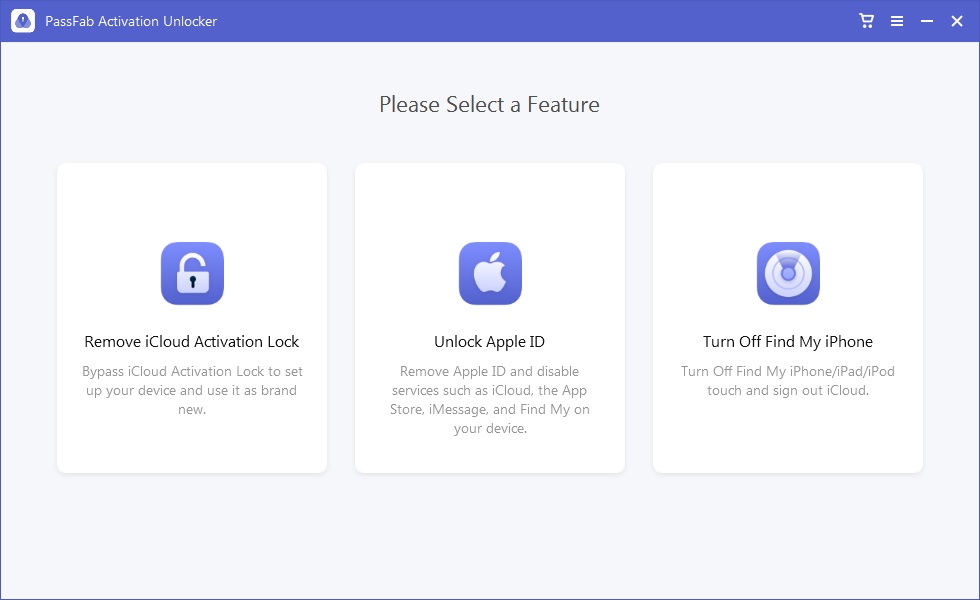Select Turn Off Find My iPhone title

[788, 341]
